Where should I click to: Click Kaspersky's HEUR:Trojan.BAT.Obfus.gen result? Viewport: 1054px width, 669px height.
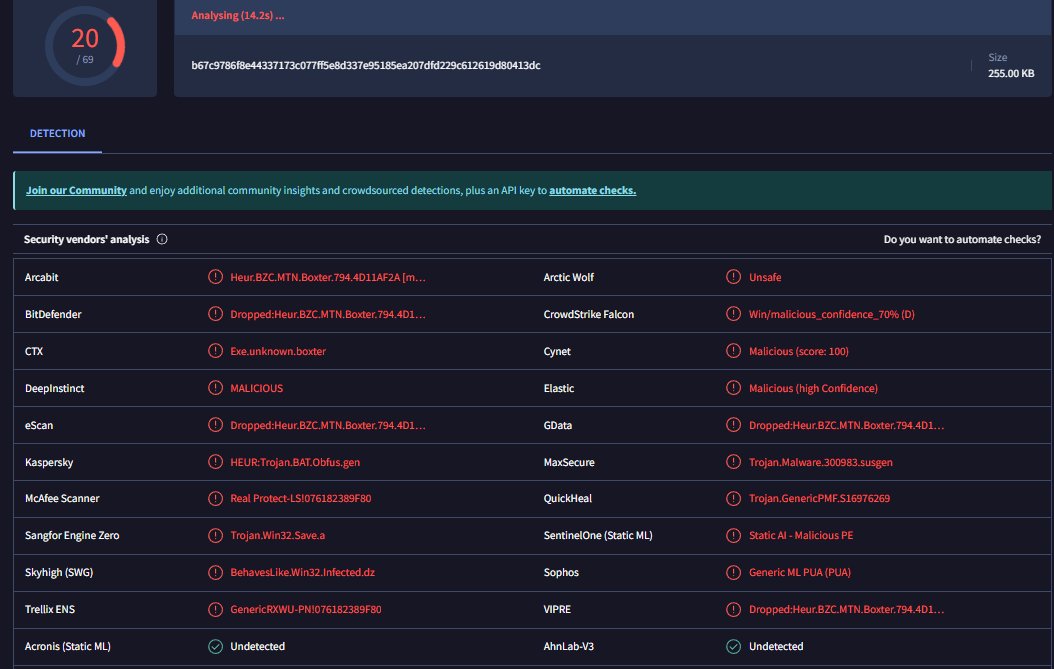[x=295, y=462]
